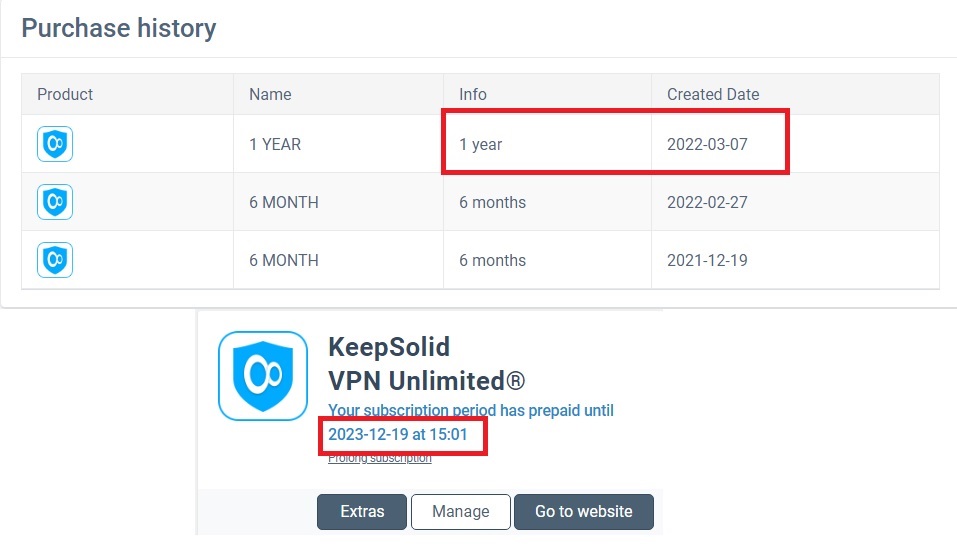Click the Info column header

pyautogui.click(x=472, y=94)
